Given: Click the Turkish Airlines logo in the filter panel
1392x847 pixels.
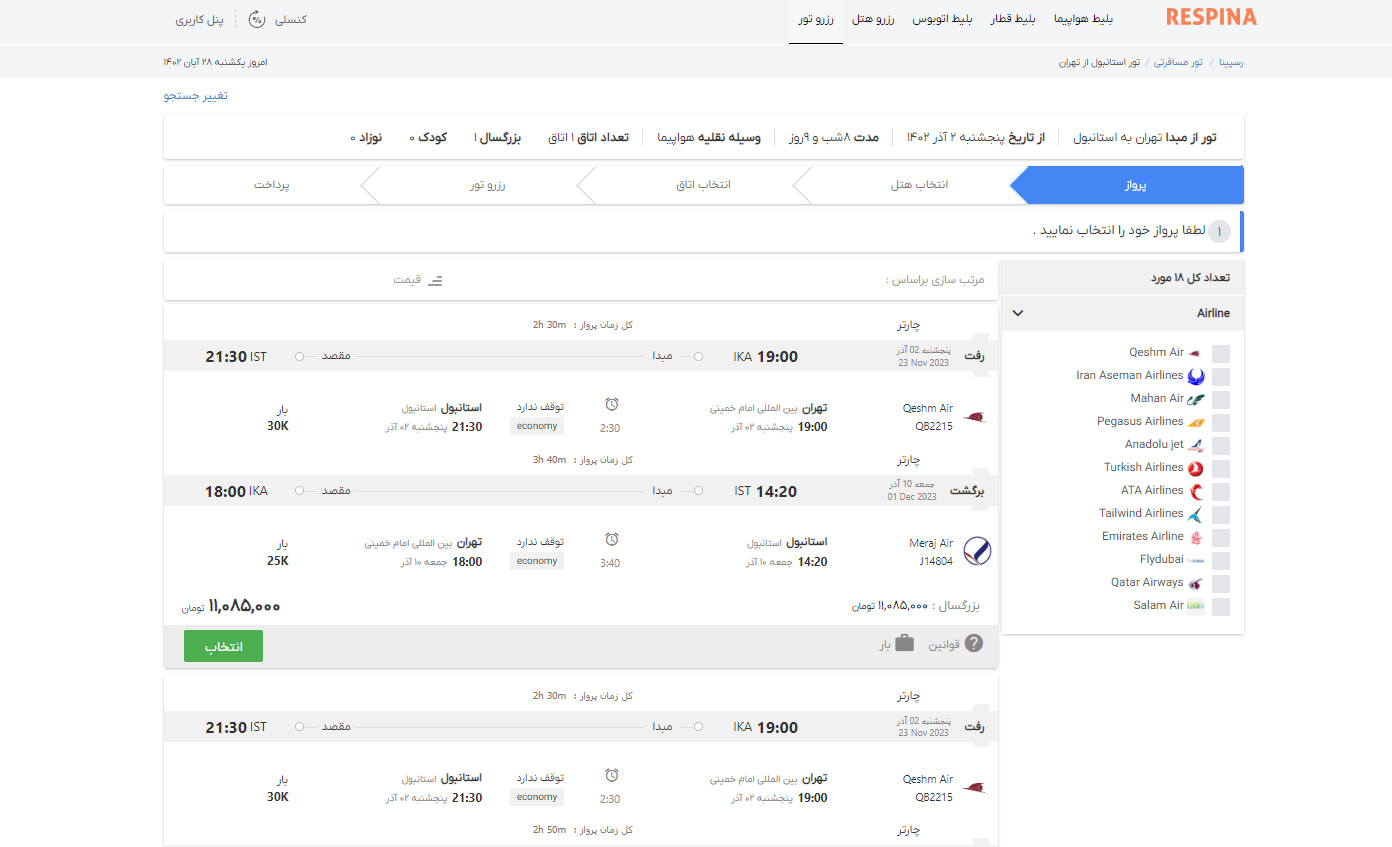Looking at the screenshot, I should tap(1193, 466).
